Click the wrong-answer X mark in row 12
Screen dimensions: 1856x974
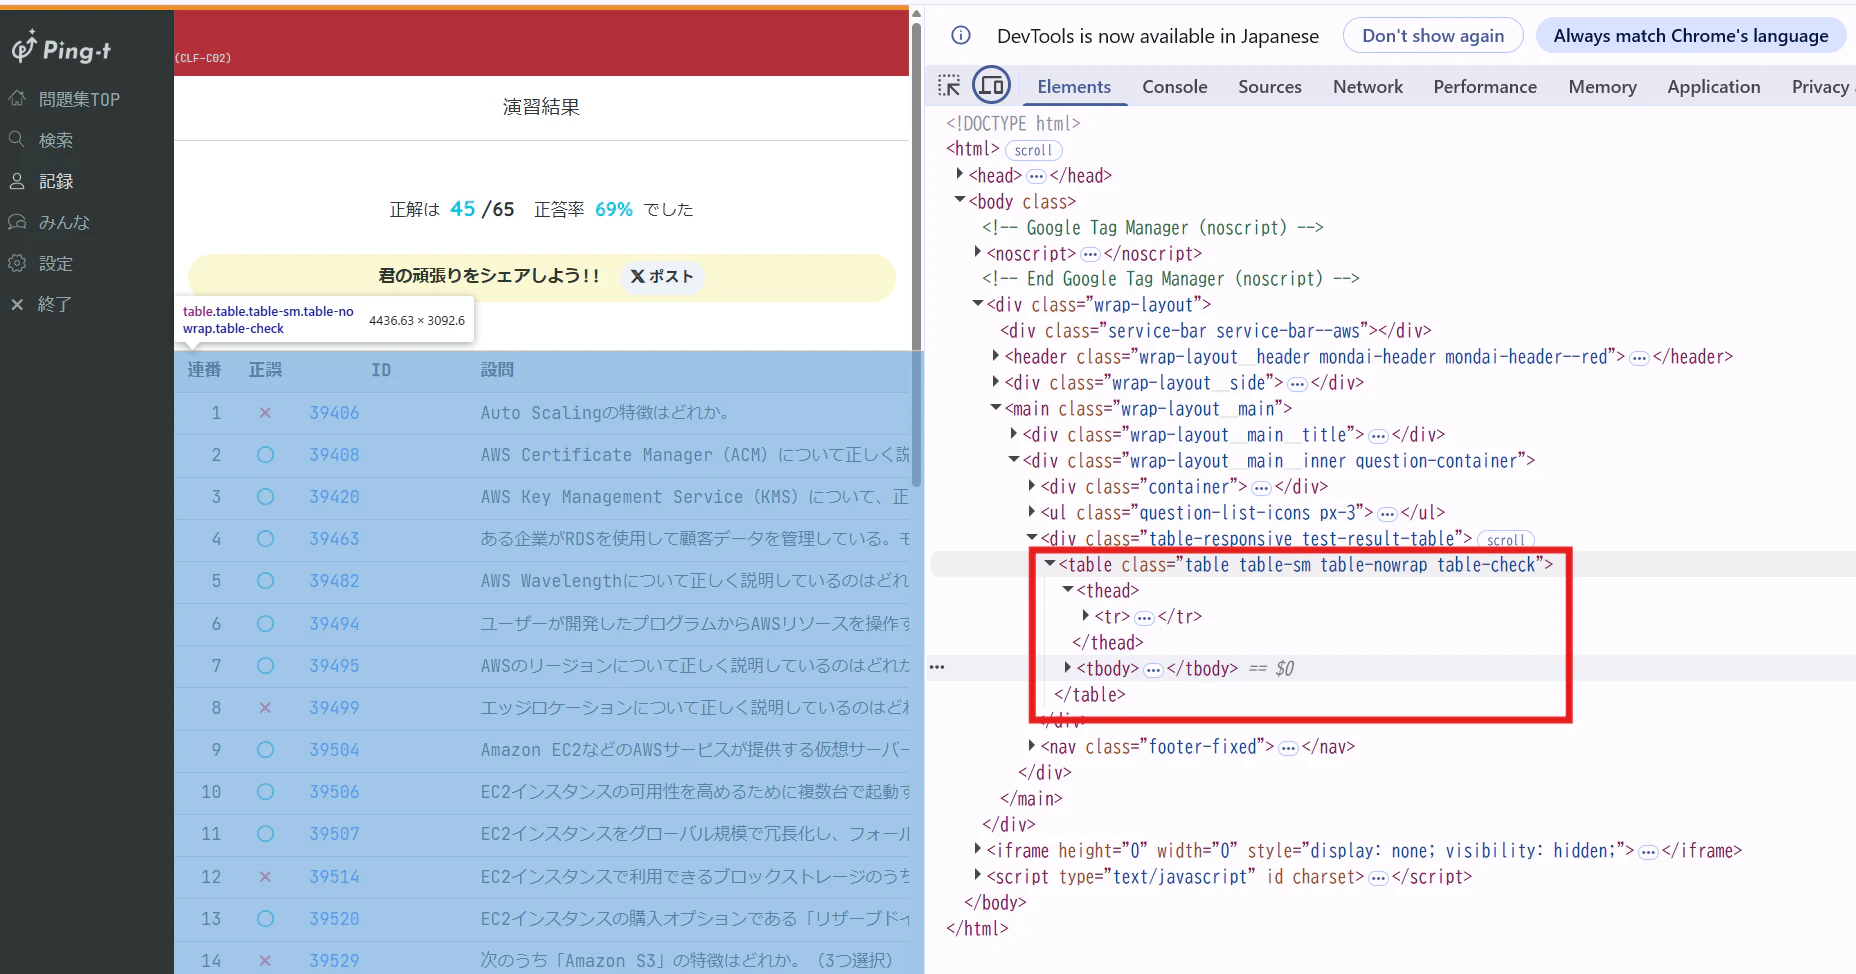tap(265, 877)
